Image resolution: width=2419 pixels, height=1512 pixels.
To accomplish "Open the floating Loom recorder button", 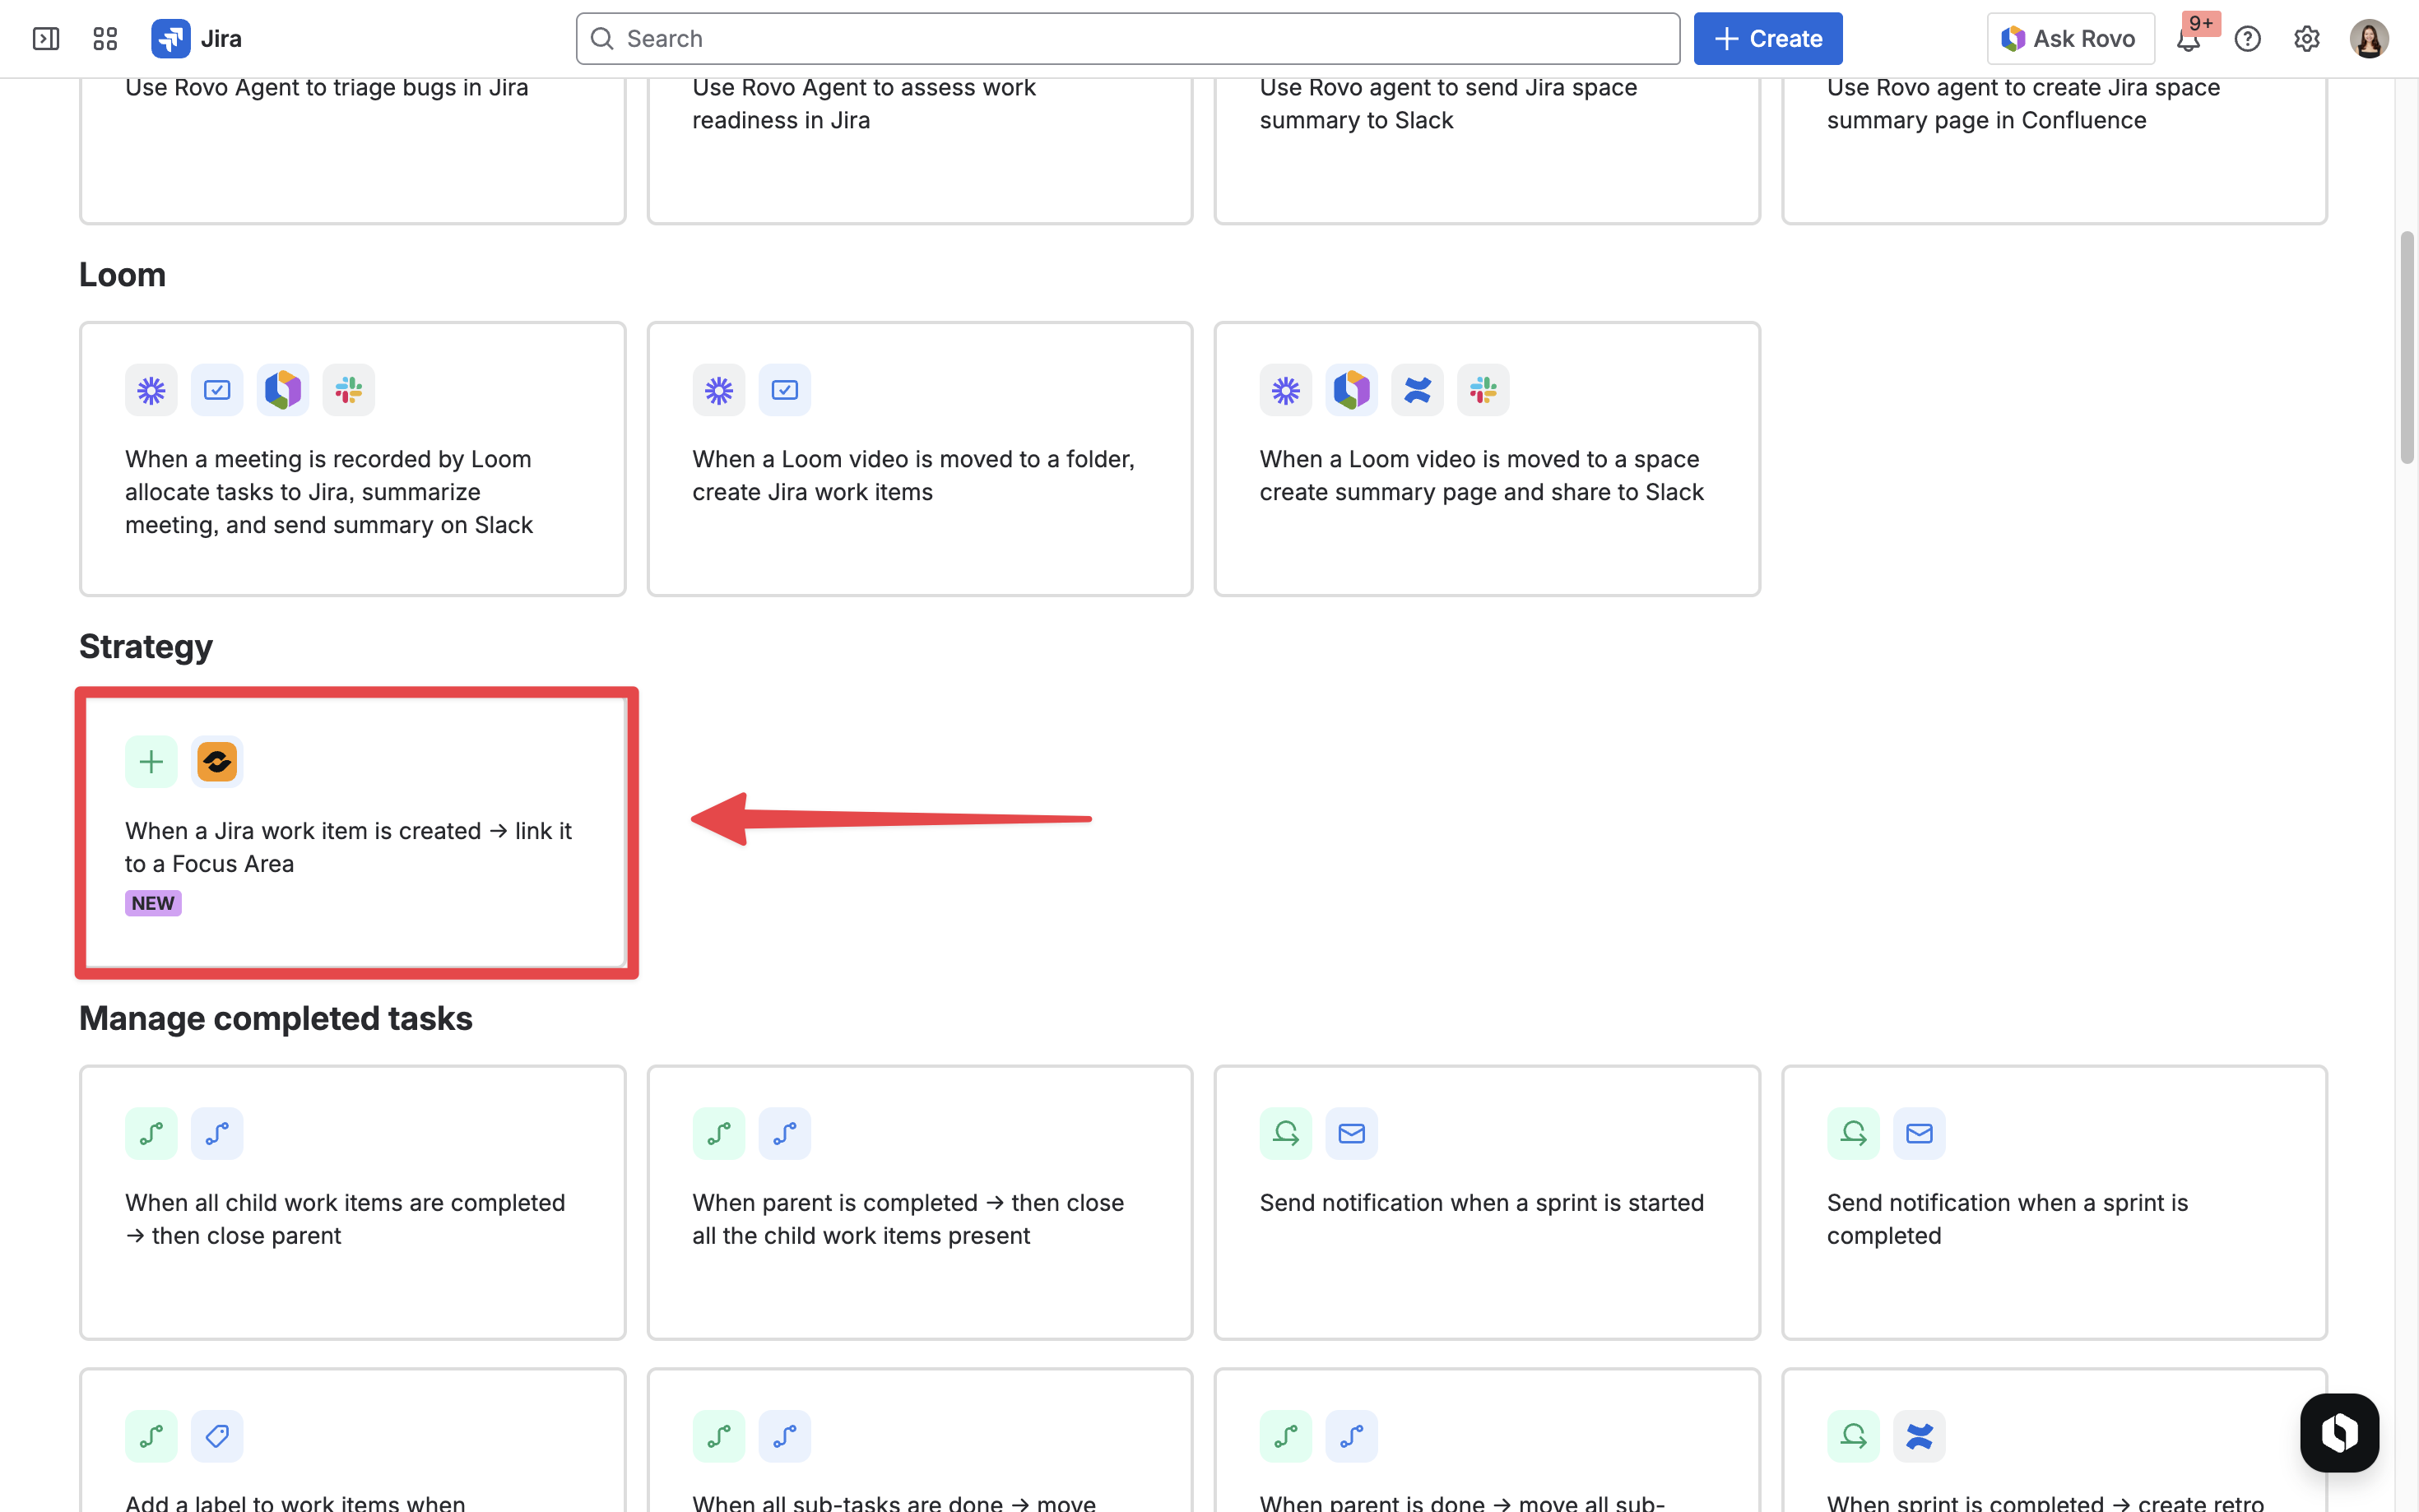I will [2338, 1432].
